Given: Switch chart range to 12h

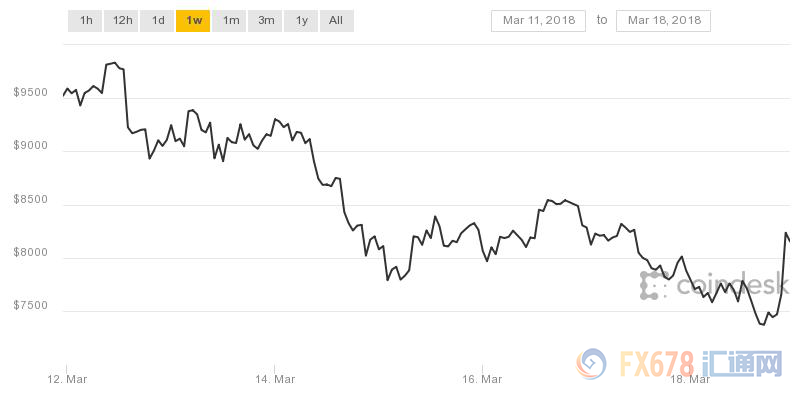Looking at the screenshot, I should [x=122, y=20].
